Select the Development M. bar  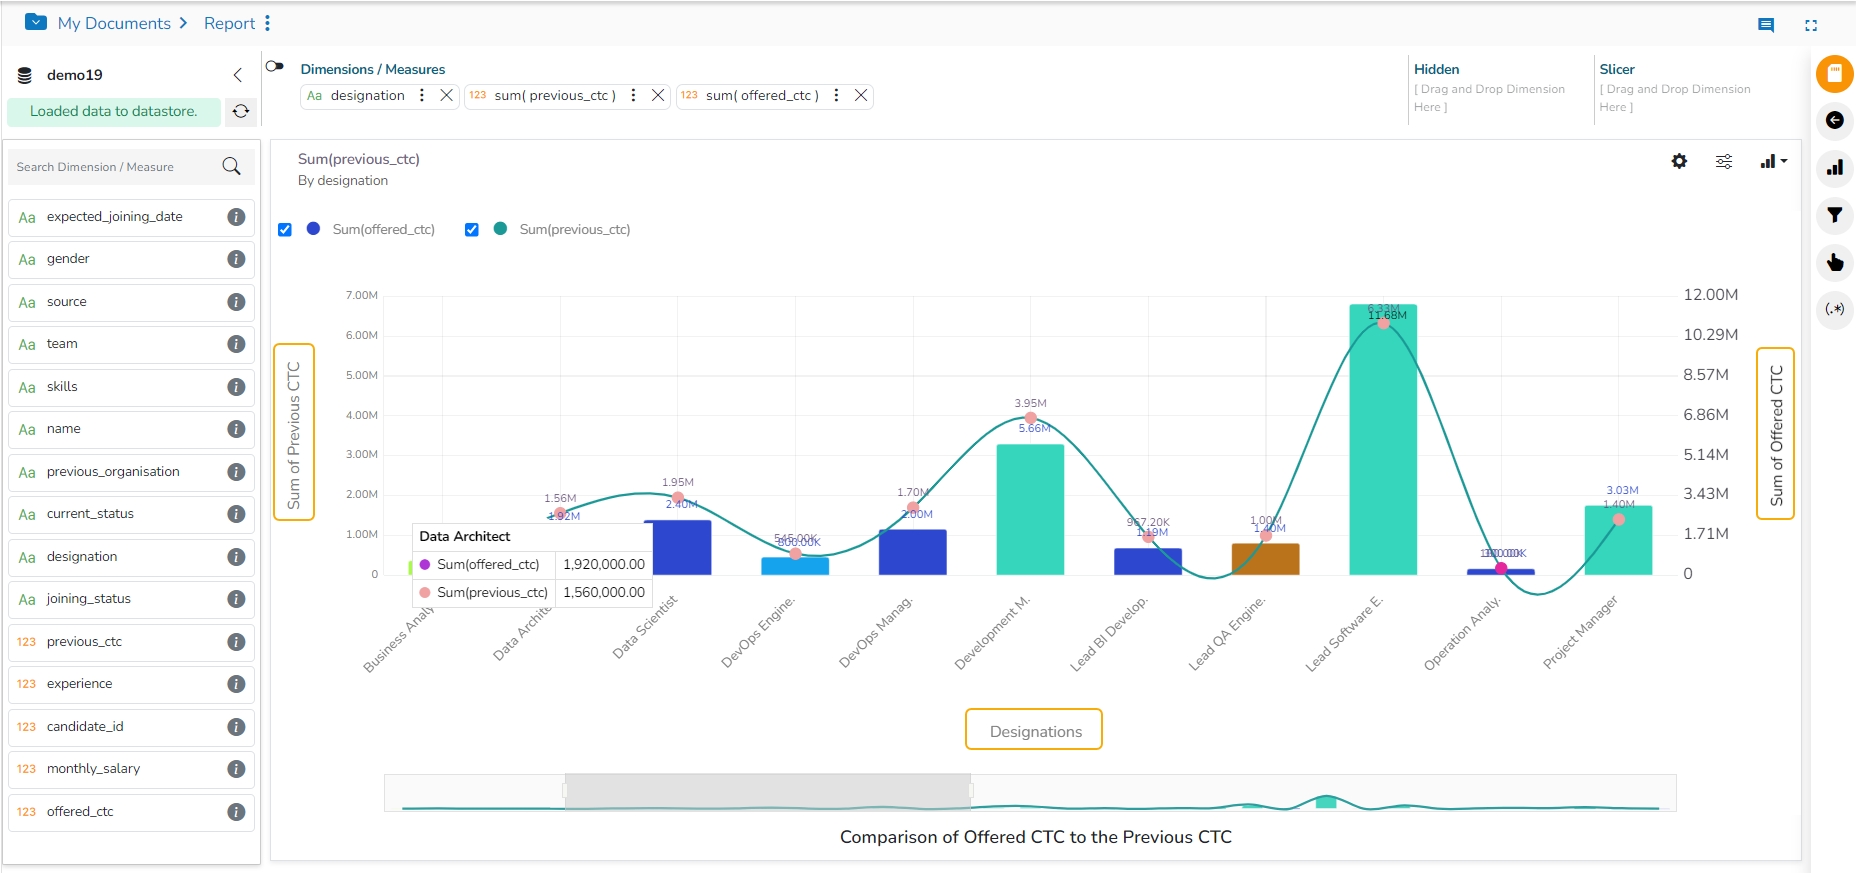[1030, 510]
